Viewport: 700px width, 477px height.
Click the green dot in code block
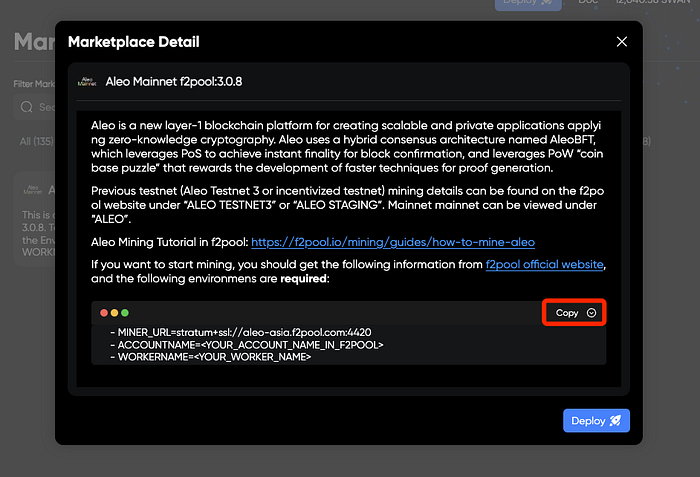(x=124, y=313)
